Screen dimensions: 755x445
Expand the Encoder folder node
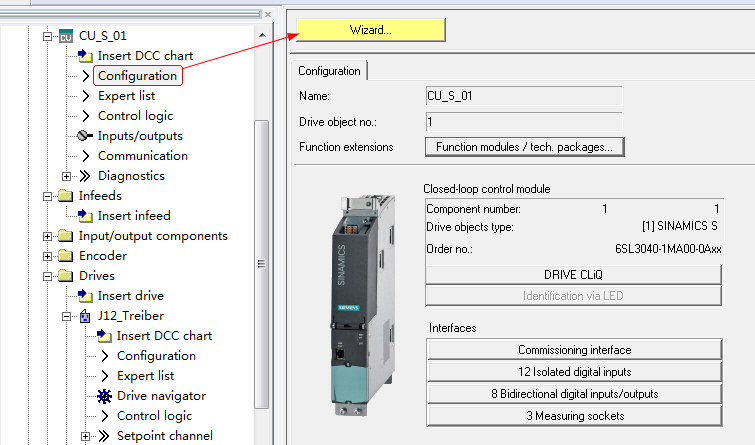pos(47,256)
